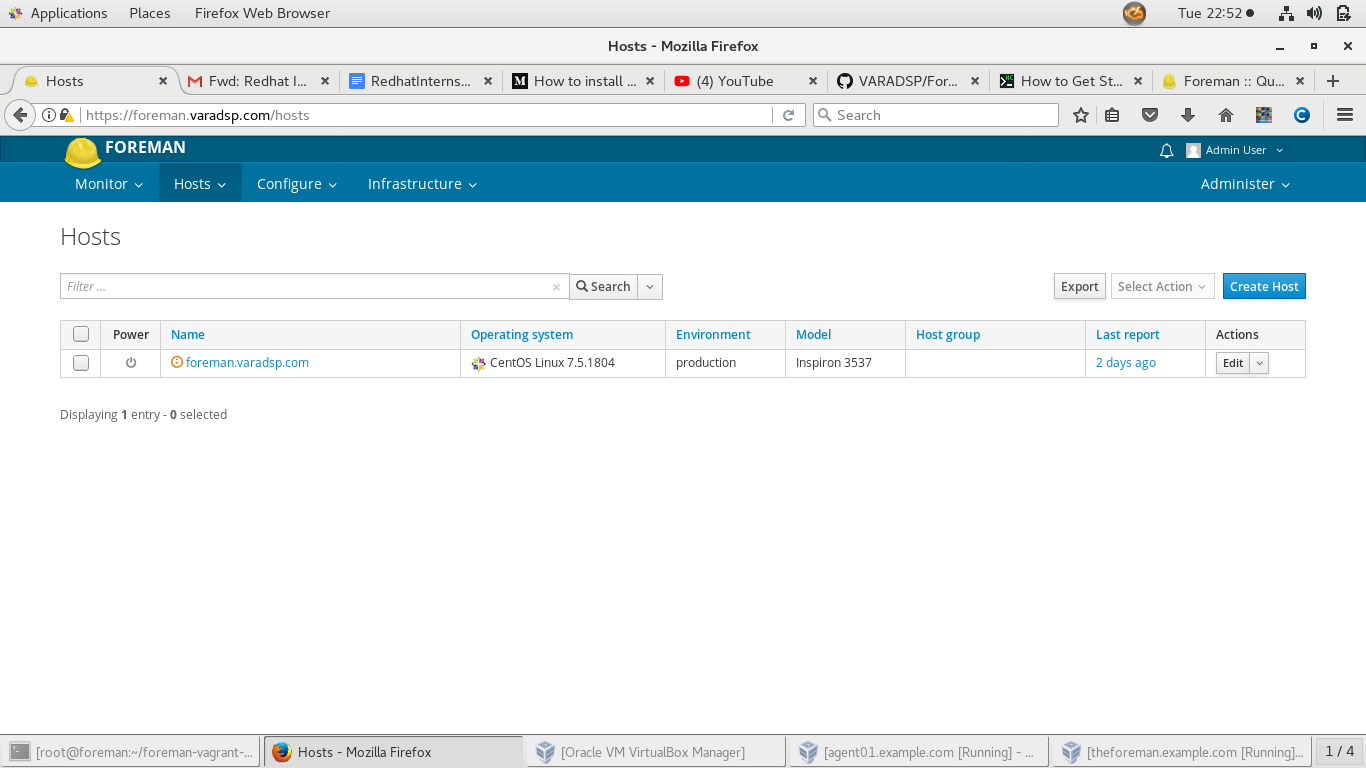
Task: Show site identity info icon
Action: pyautogui.click(x=48, y=115)
